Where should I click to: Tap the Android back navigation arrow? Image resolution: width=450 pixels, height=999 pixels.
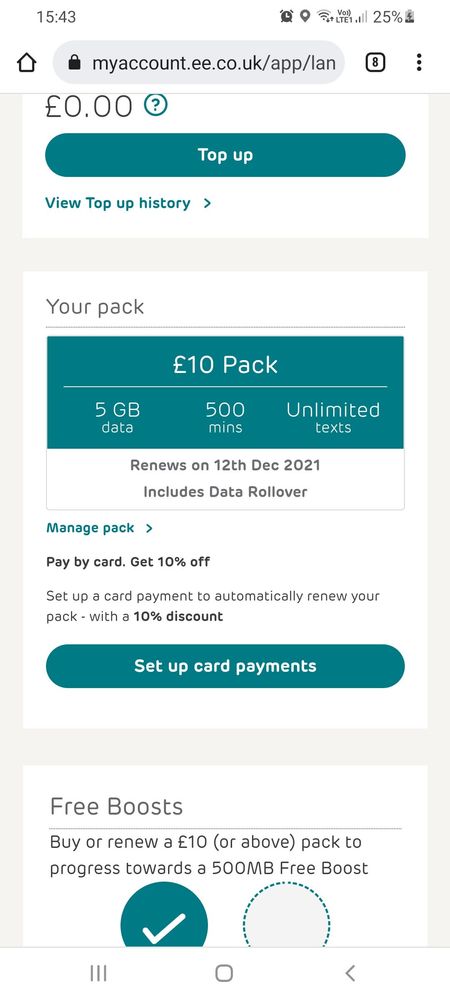click(349, 973)
